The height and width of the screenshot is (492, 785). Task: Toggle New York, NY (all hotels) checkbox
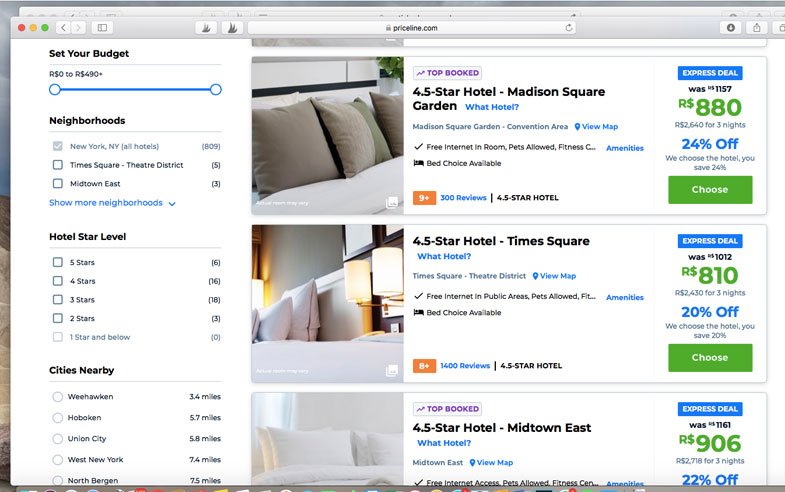pos(58,146)
